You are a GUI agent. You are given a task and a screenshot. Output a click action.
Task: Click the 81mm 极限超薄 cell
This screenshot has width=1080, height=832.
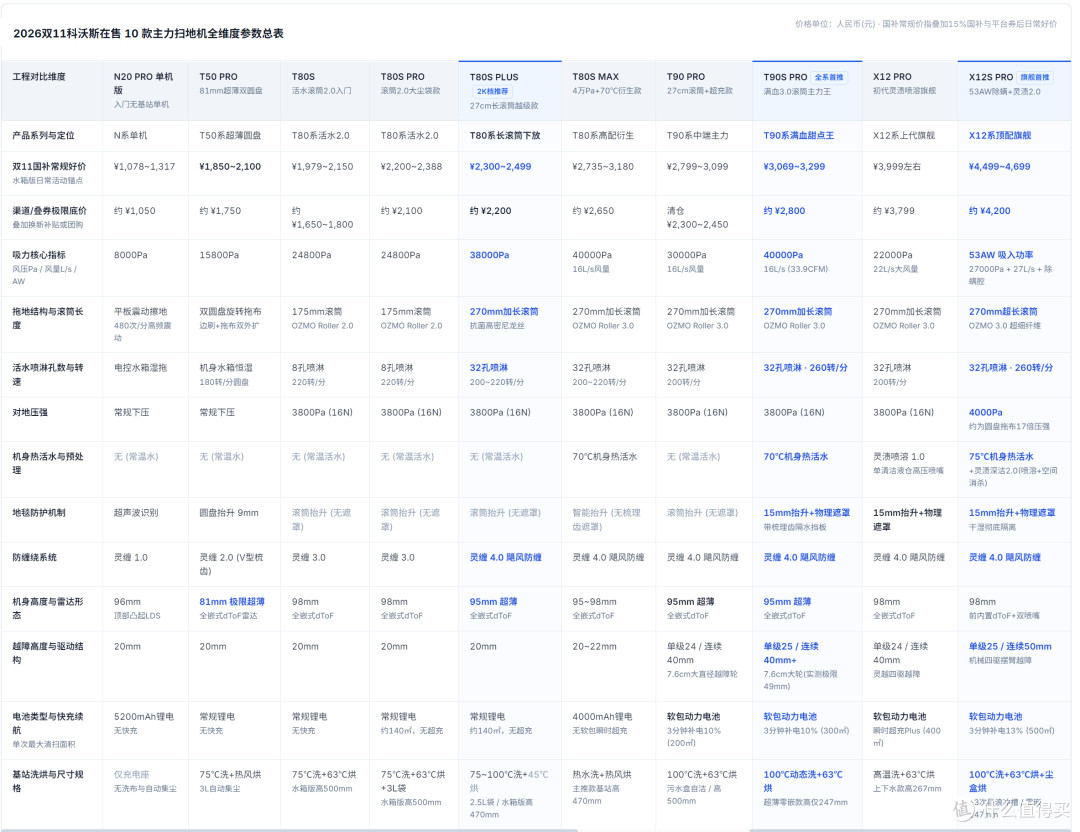point(232,601)
